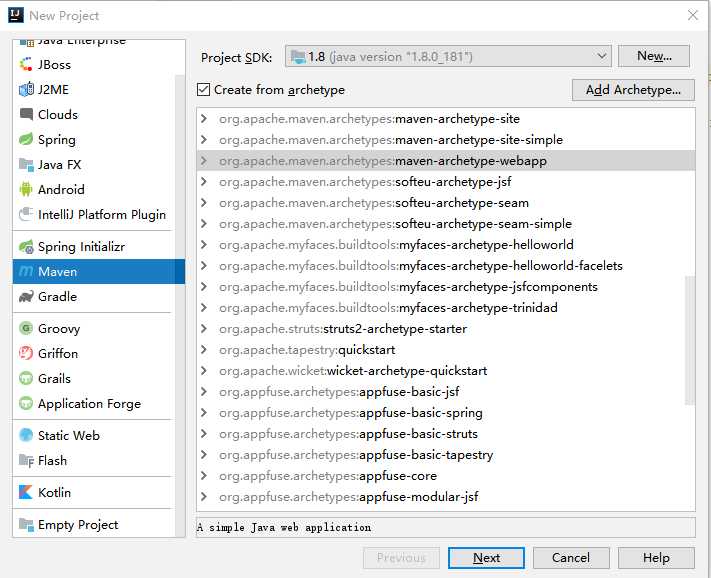Expand the struts2-archetype-starter entry

(x=204, y=329)
